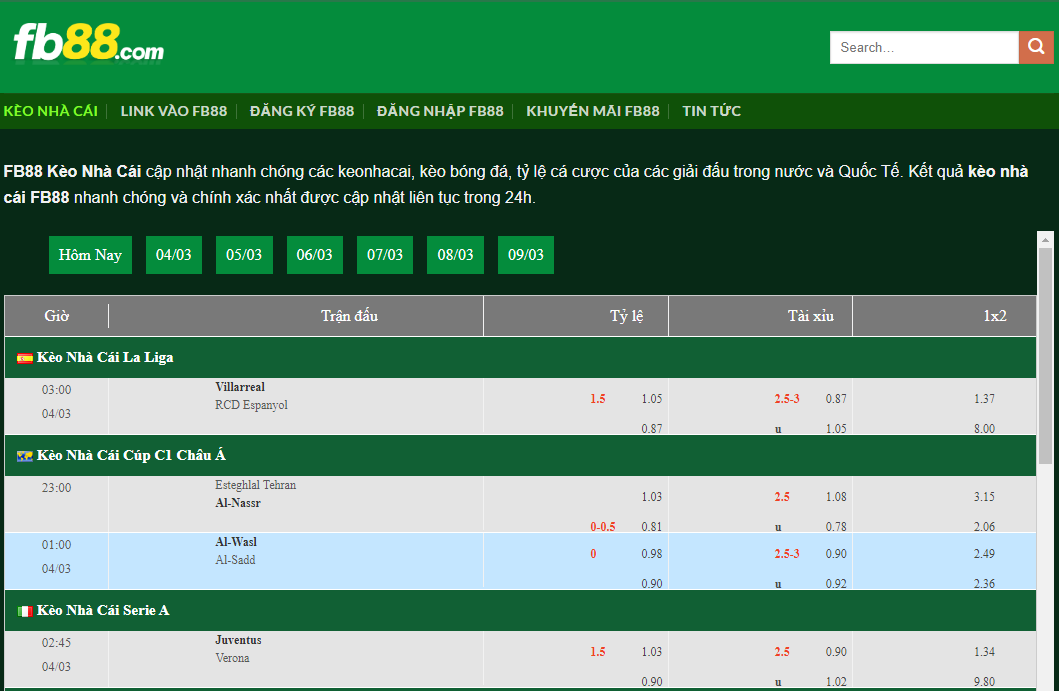Viewport: 1059px width, 691px height.
Task: Click the 1.34 odds for Juventus
Action: pos(984,652)
